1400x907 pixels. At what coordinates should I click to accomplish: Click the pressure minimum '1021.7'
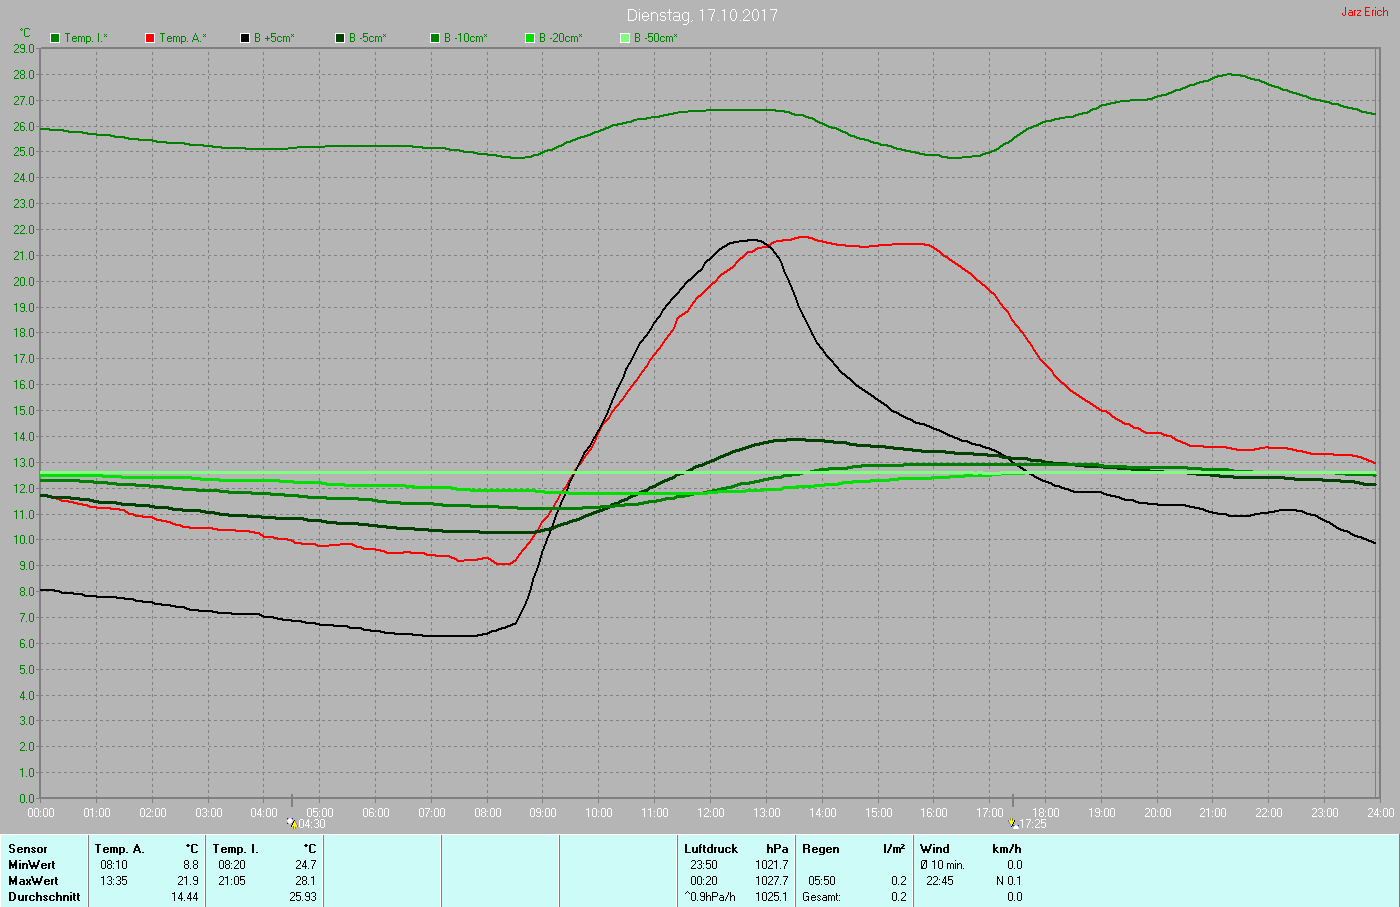point(772,865)
